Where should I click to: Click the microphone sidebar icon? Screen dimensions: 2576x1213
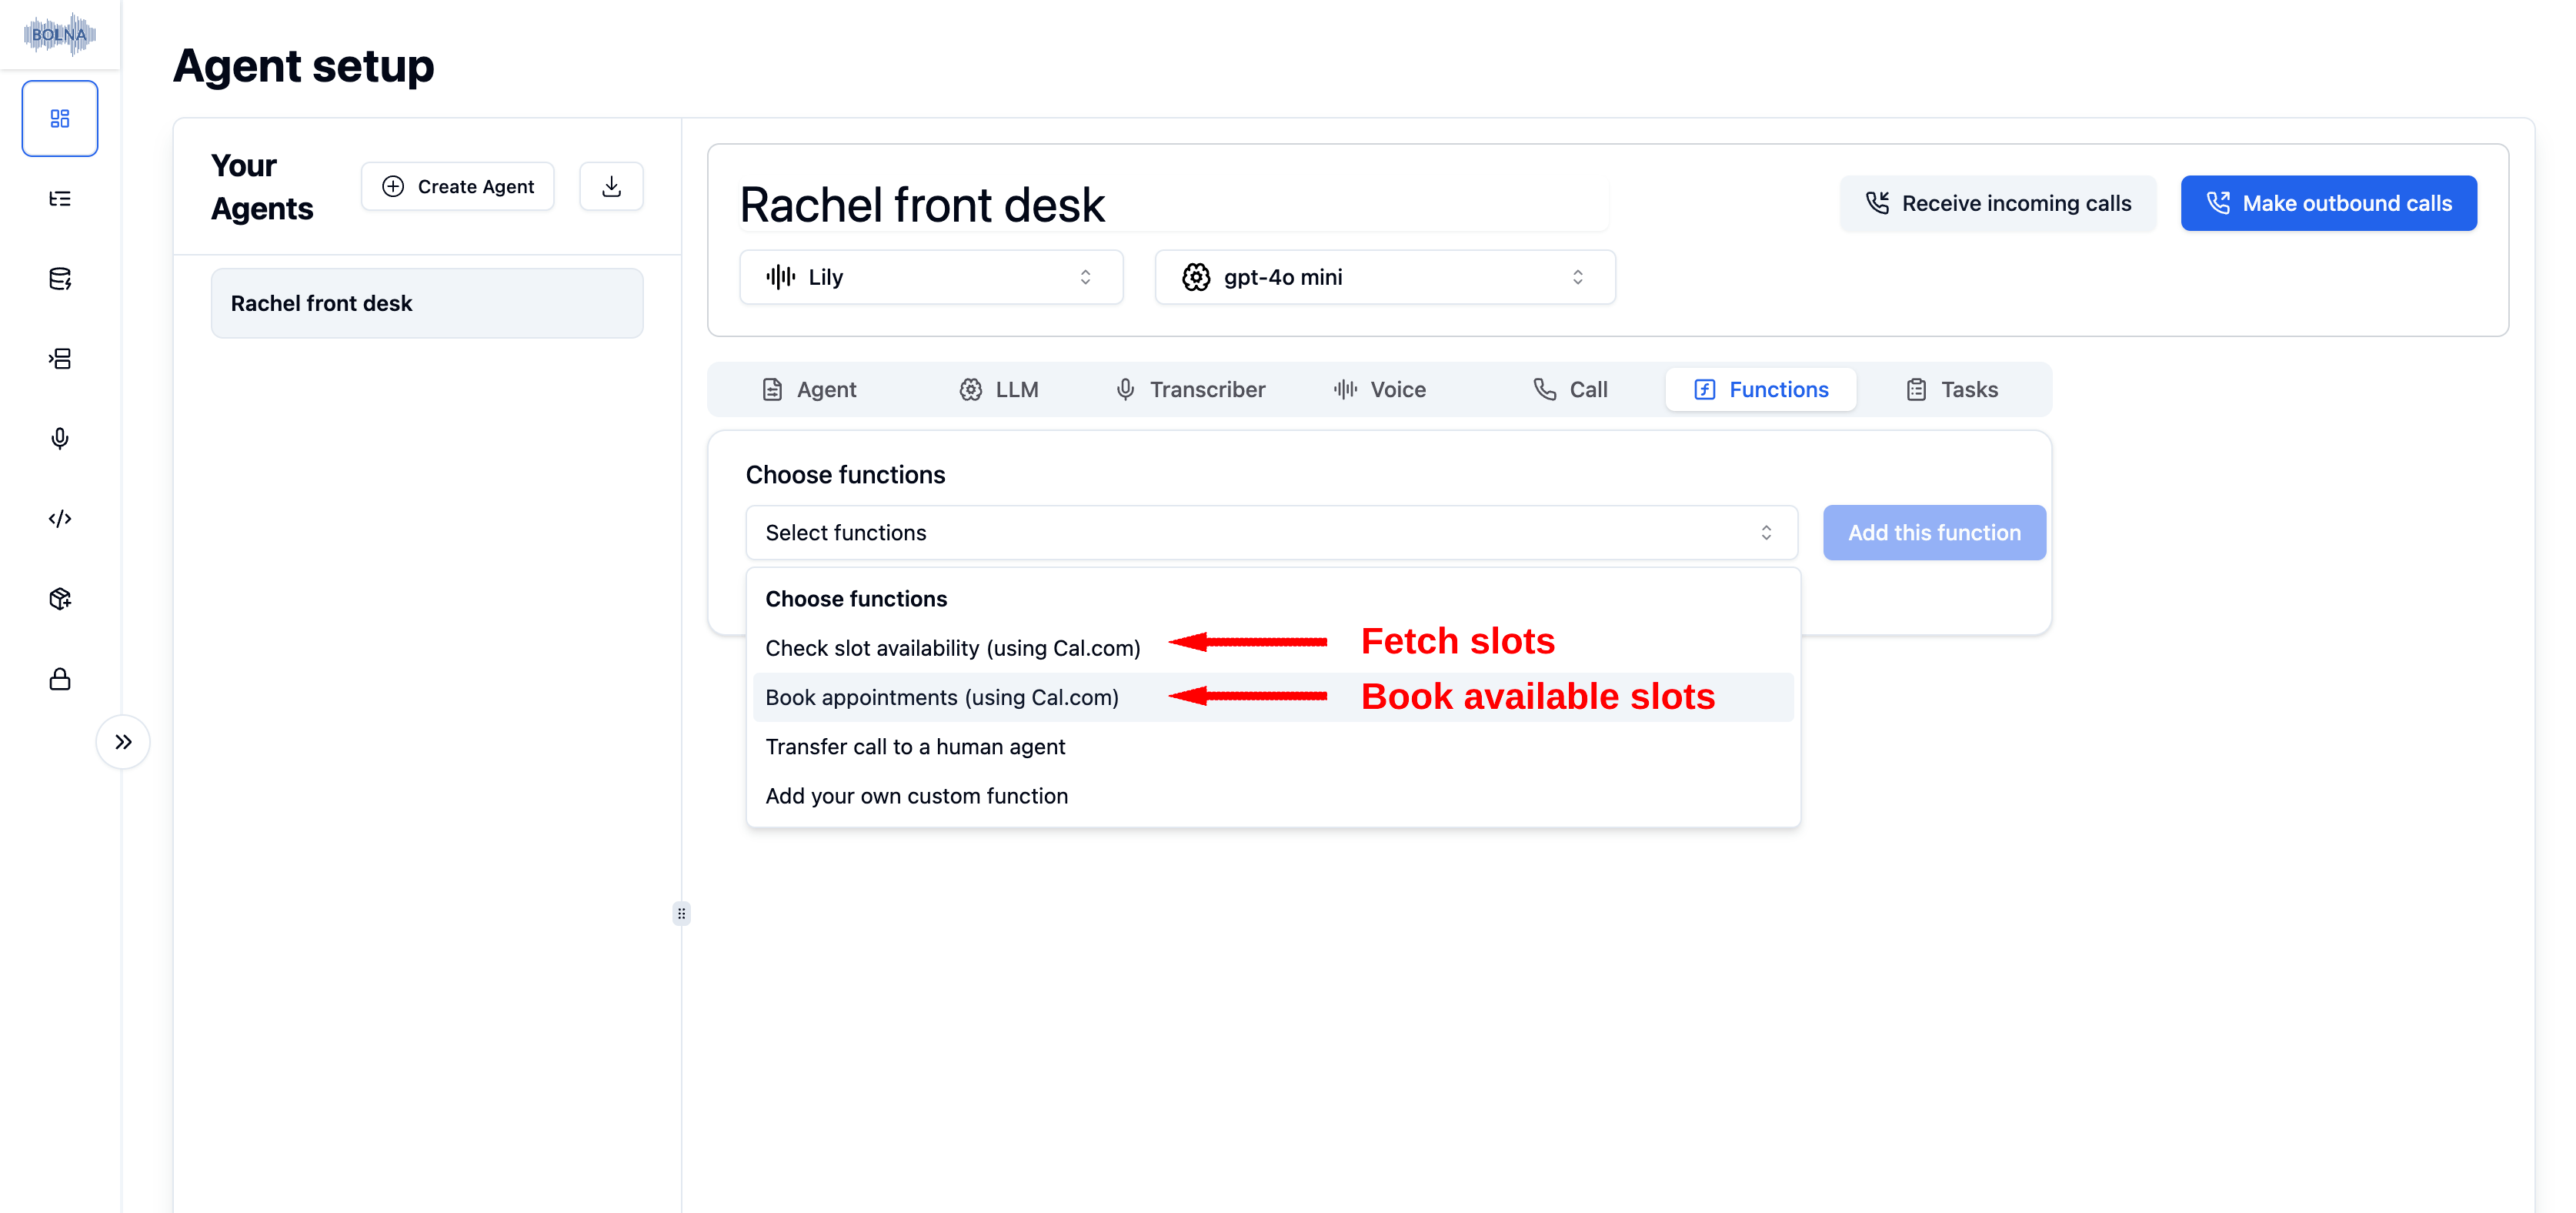pos(60,439)
